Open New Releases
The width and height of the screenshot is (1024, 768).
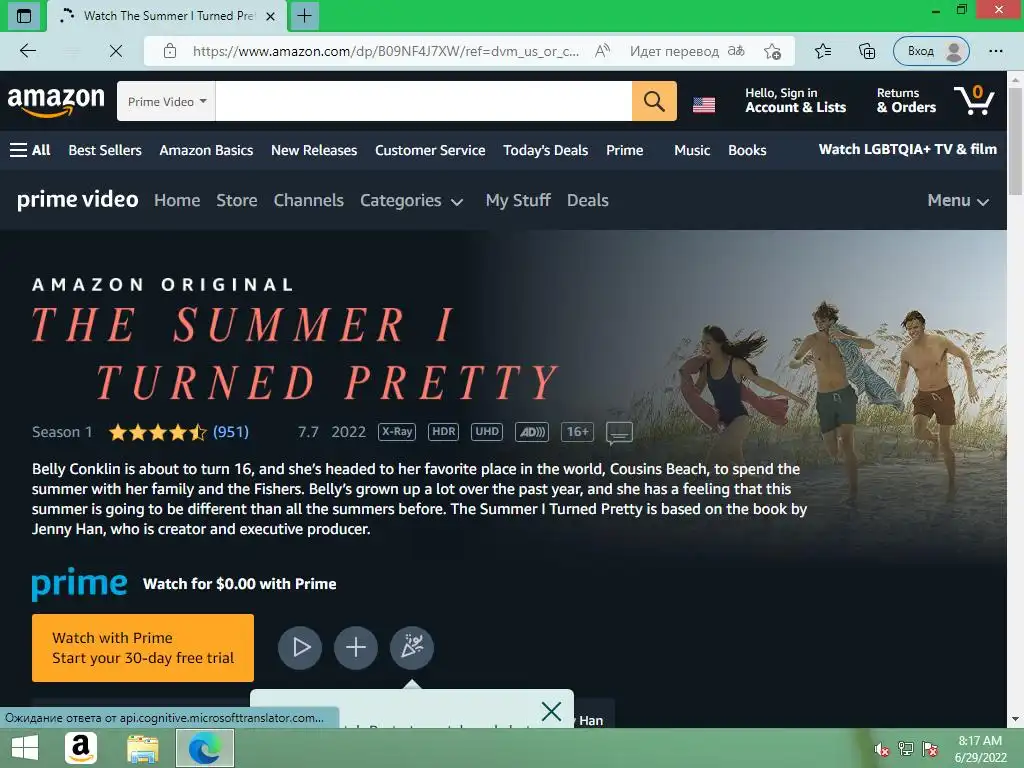pos(314,150)
